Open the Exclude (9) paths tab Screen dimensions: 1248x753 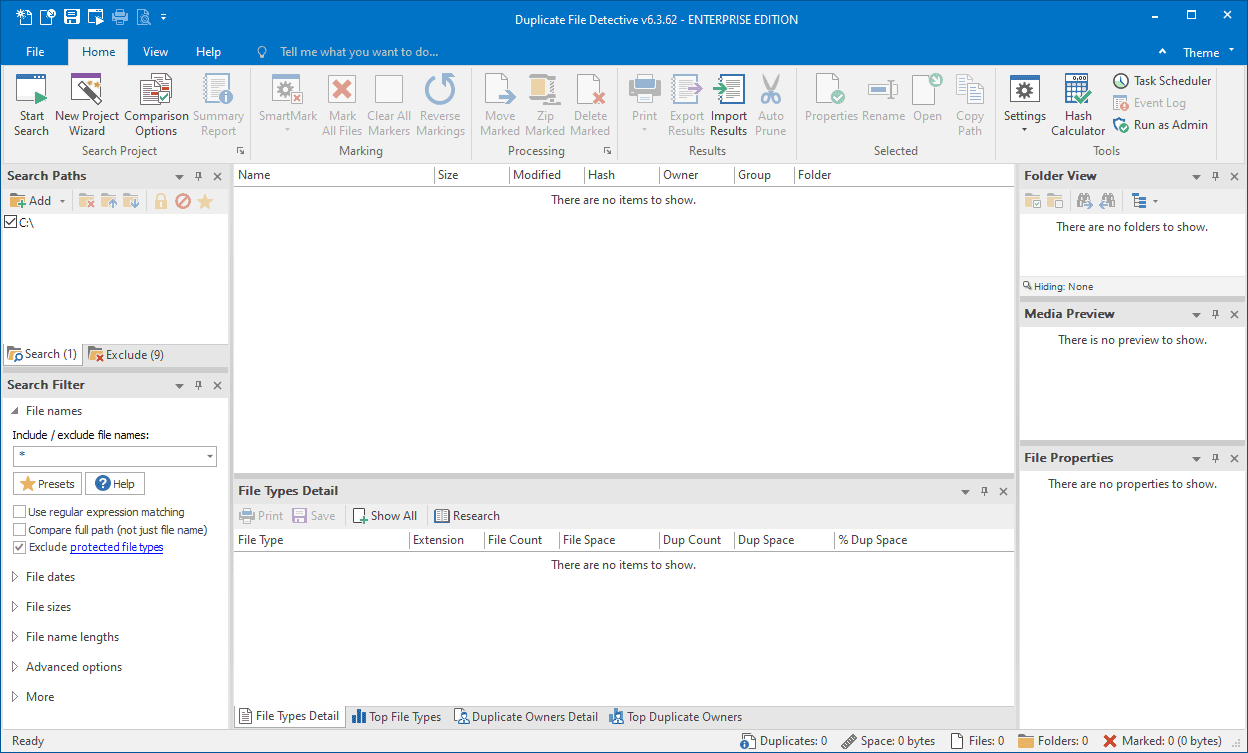[126, 354]
